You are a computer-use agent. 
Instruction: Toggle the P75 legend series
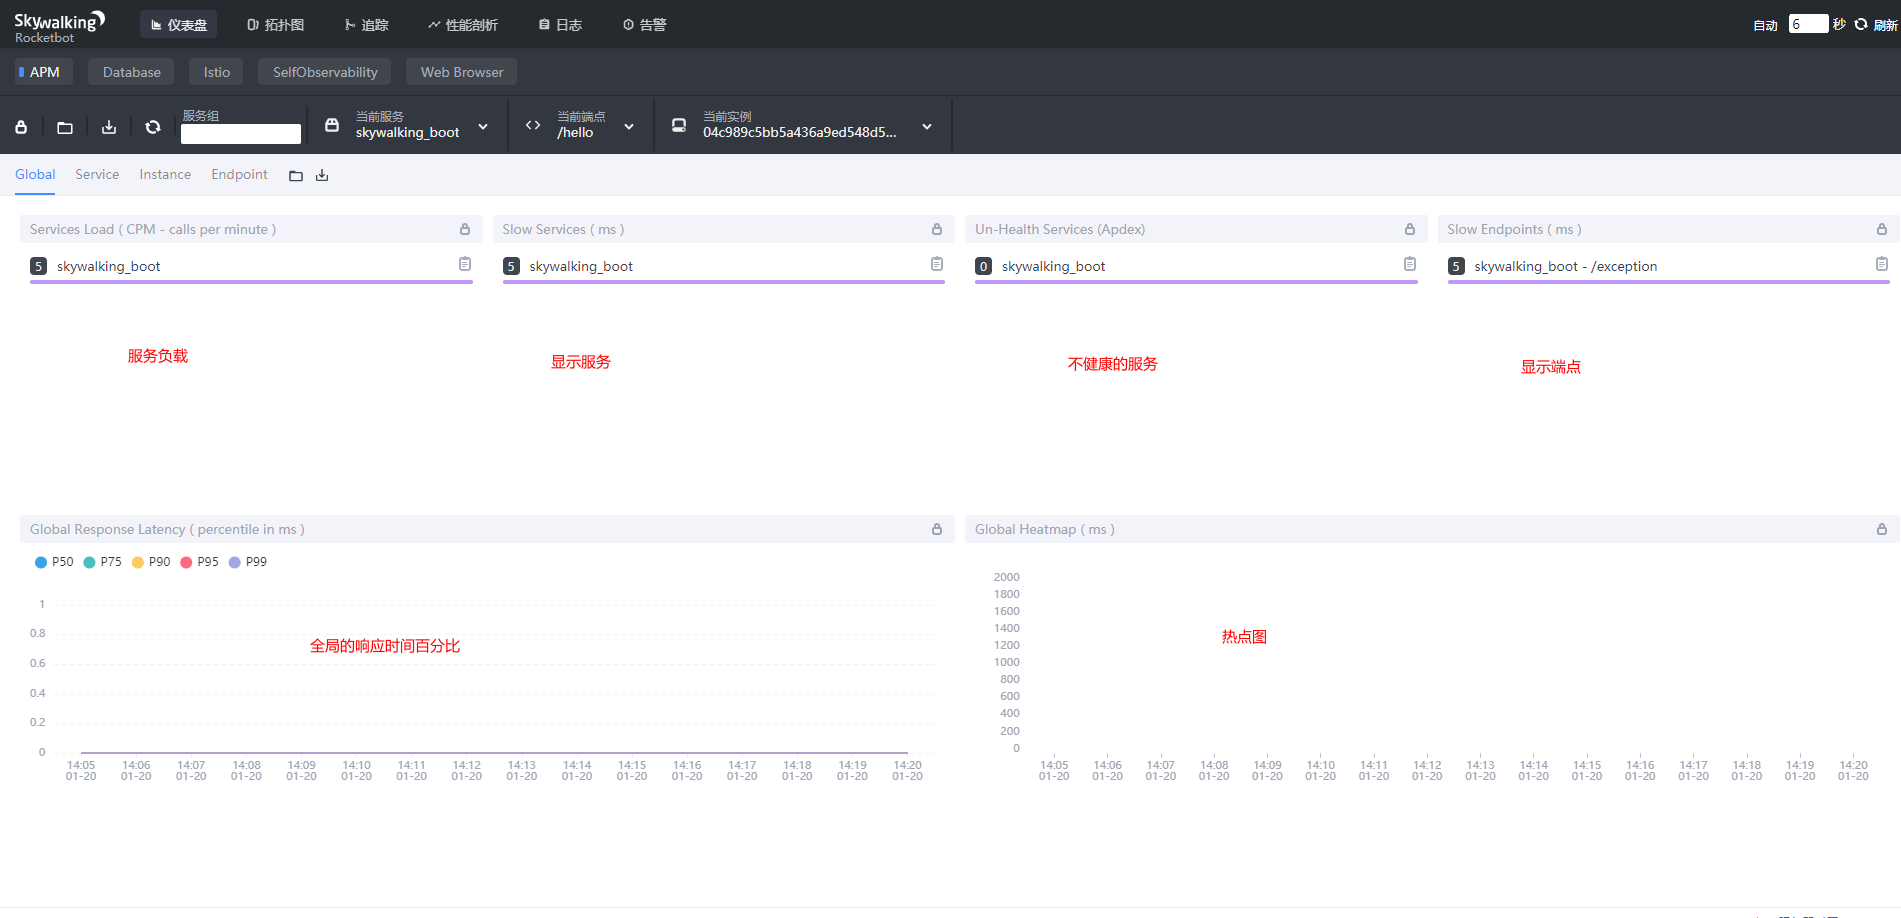(102, 562)
